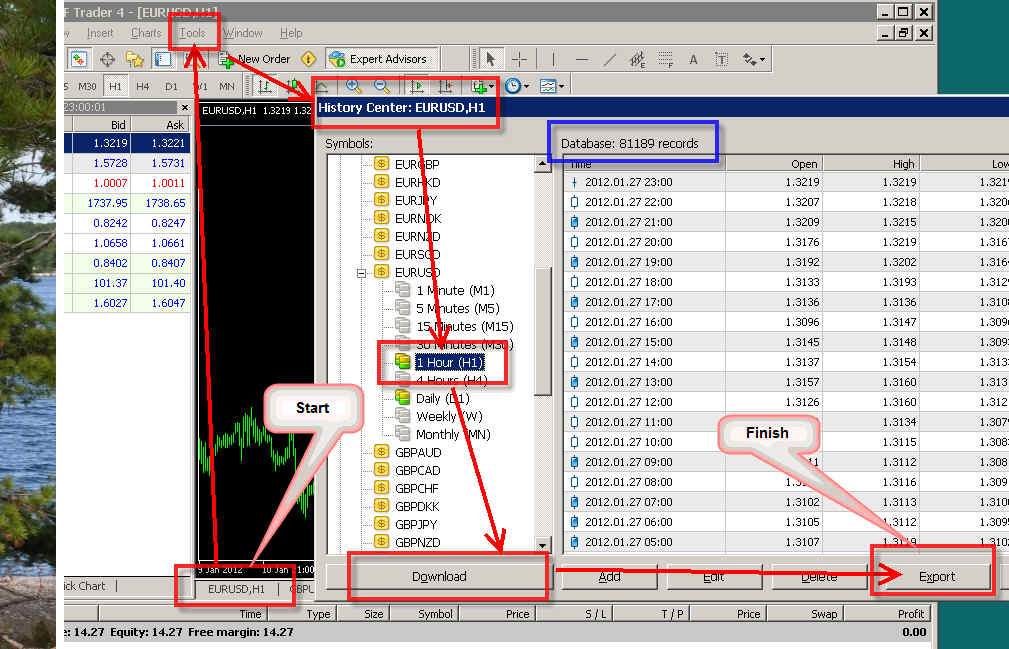Click the zoom in magnifier icon
Viewport: 1009px width, 649px height.
354,87
